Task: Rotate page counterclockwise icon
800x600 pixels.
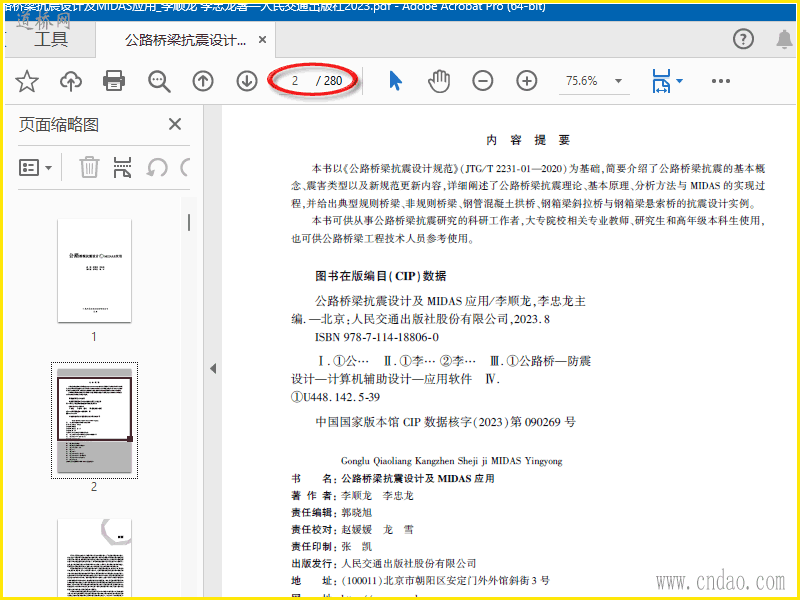Action: point(157,167)
